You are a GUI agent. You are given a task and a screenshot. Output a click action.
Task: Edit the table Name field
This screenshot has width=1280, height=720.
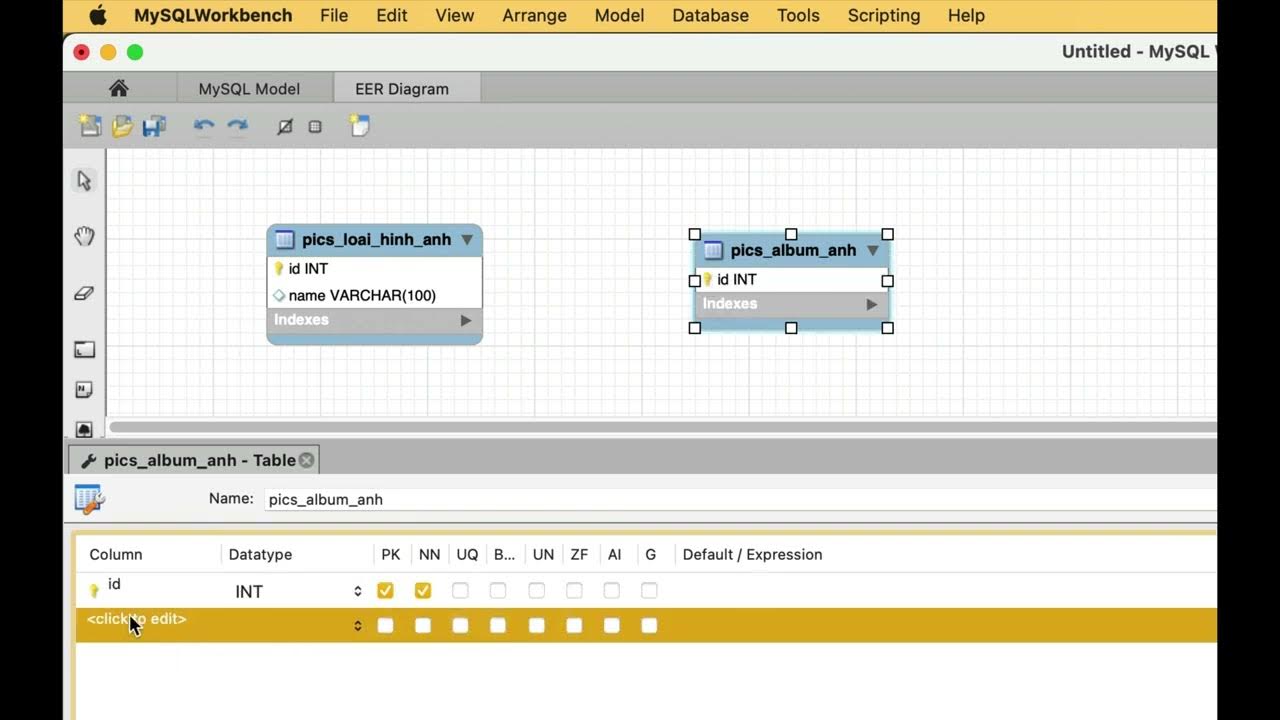click(x=741, y=499)
